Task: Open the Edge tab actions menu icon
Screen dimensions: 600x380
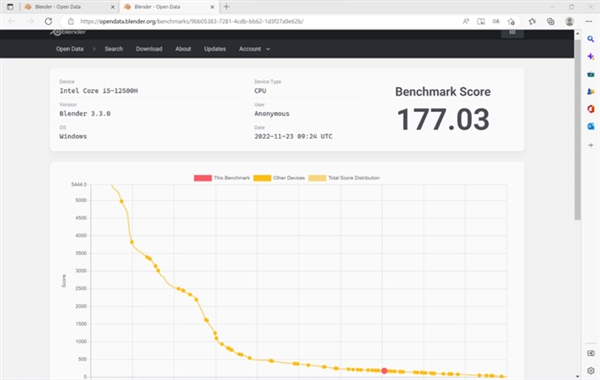Action: point(10,7)
